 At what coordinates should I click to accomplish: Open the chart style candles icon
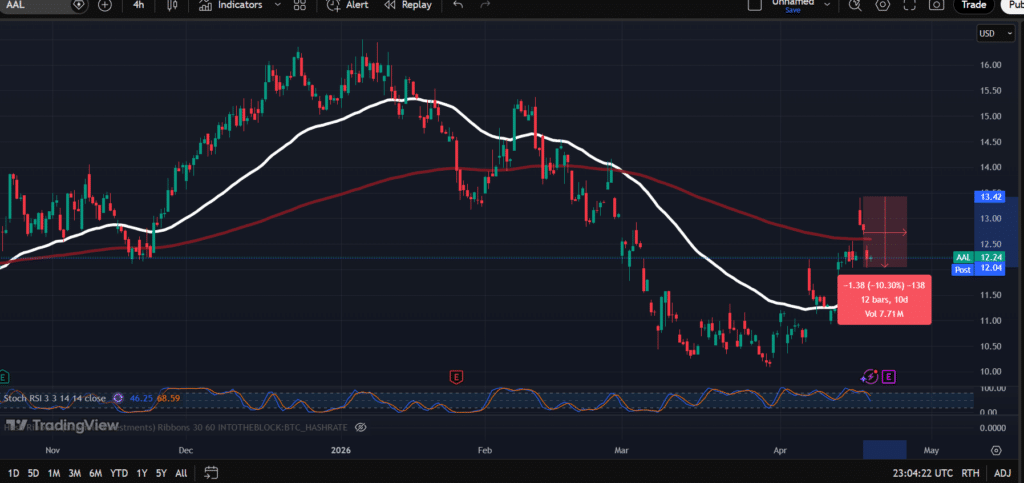(171, 5)
